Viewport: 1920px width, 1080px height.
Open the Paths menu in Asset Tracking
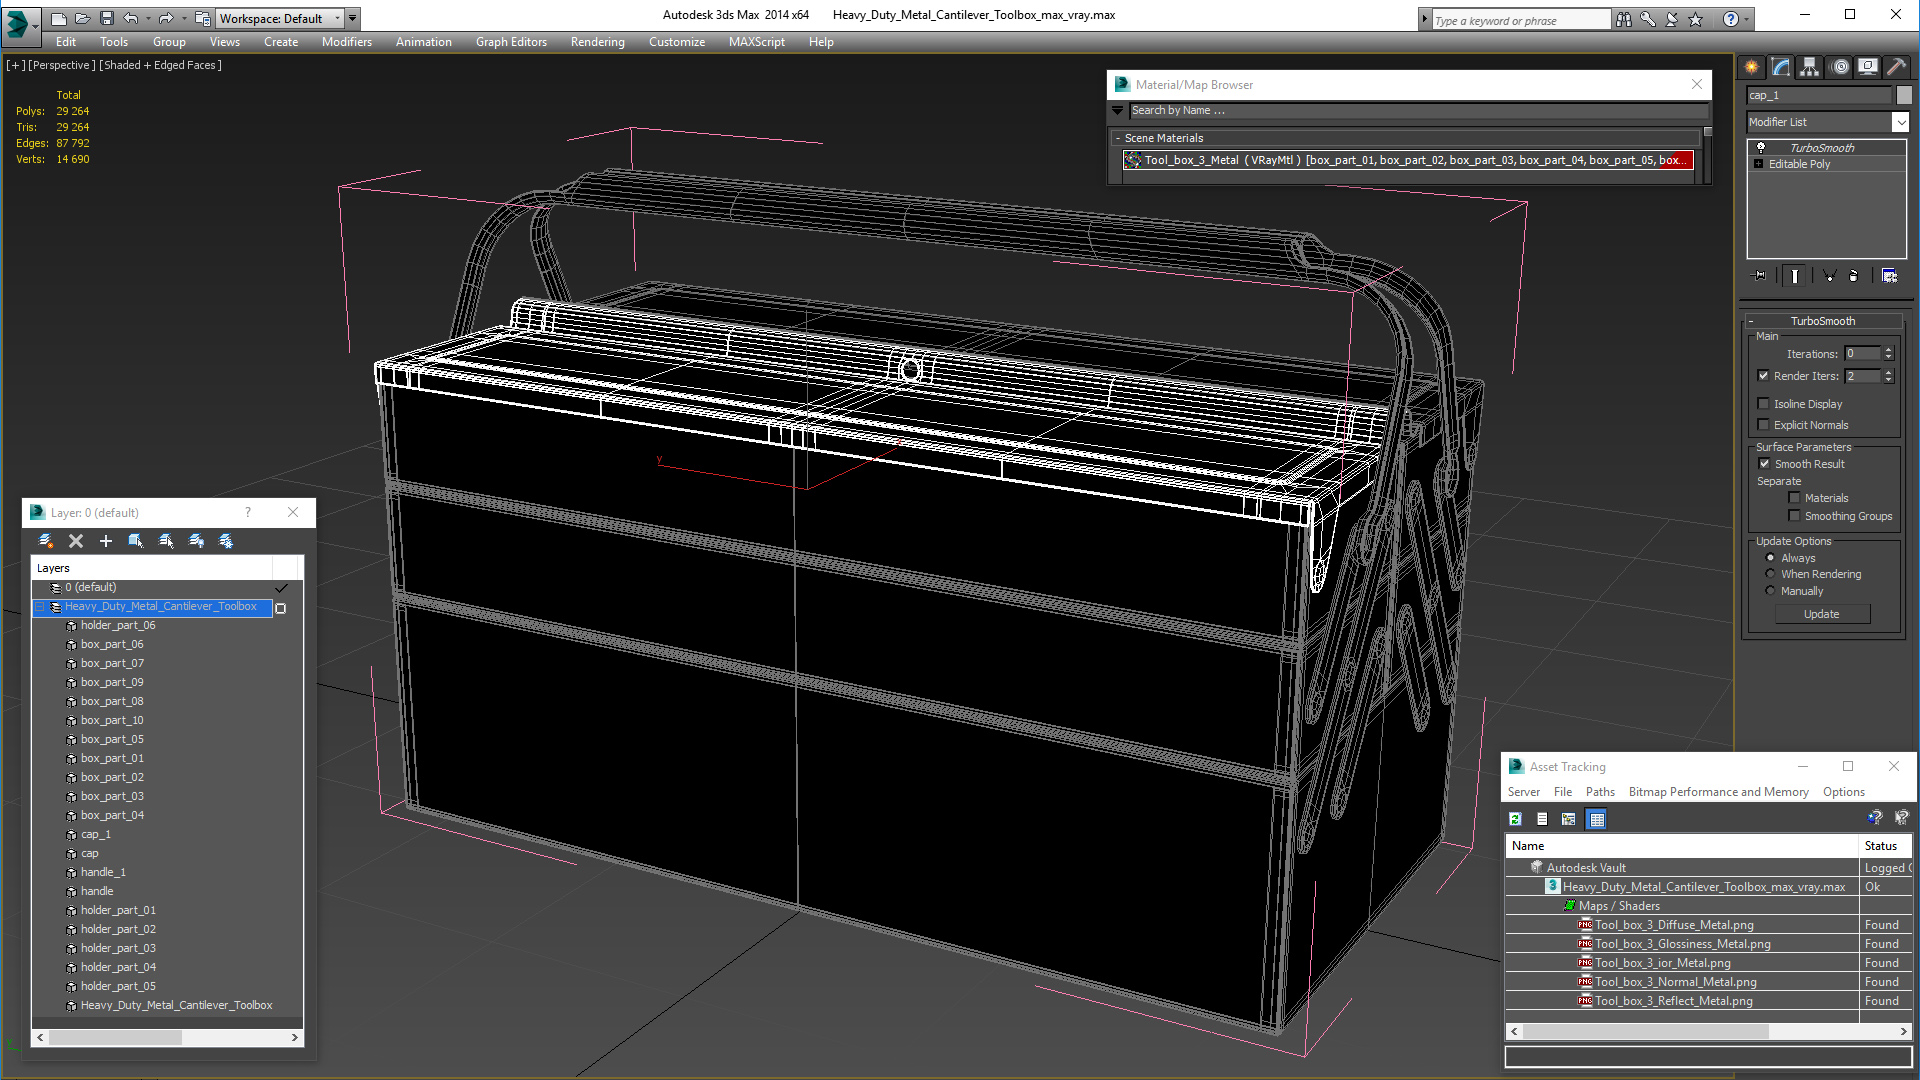coord(1599,792)
